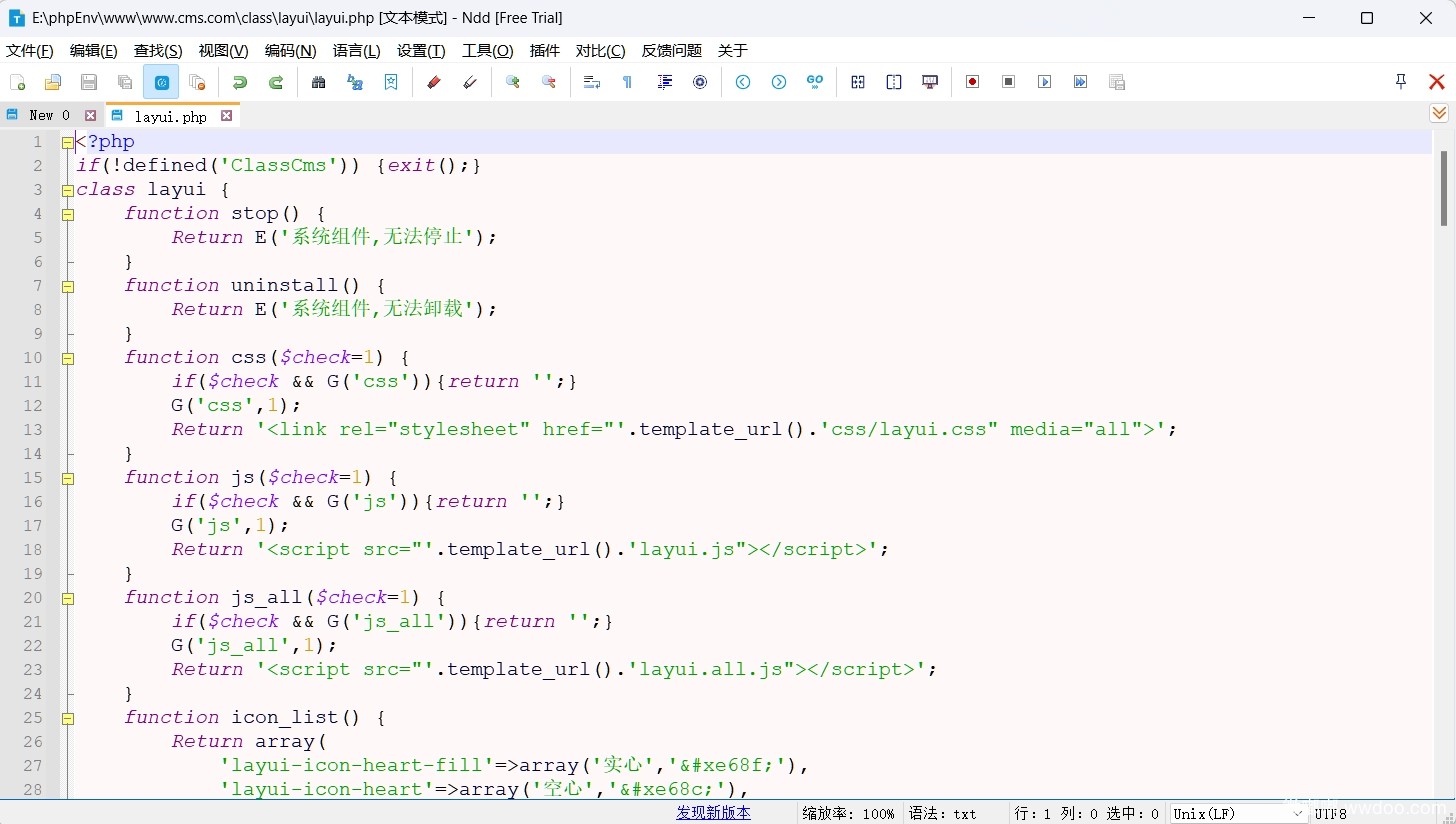Click the Zoom In magnifier icon
1456x824 pixels.
[513, 82]
